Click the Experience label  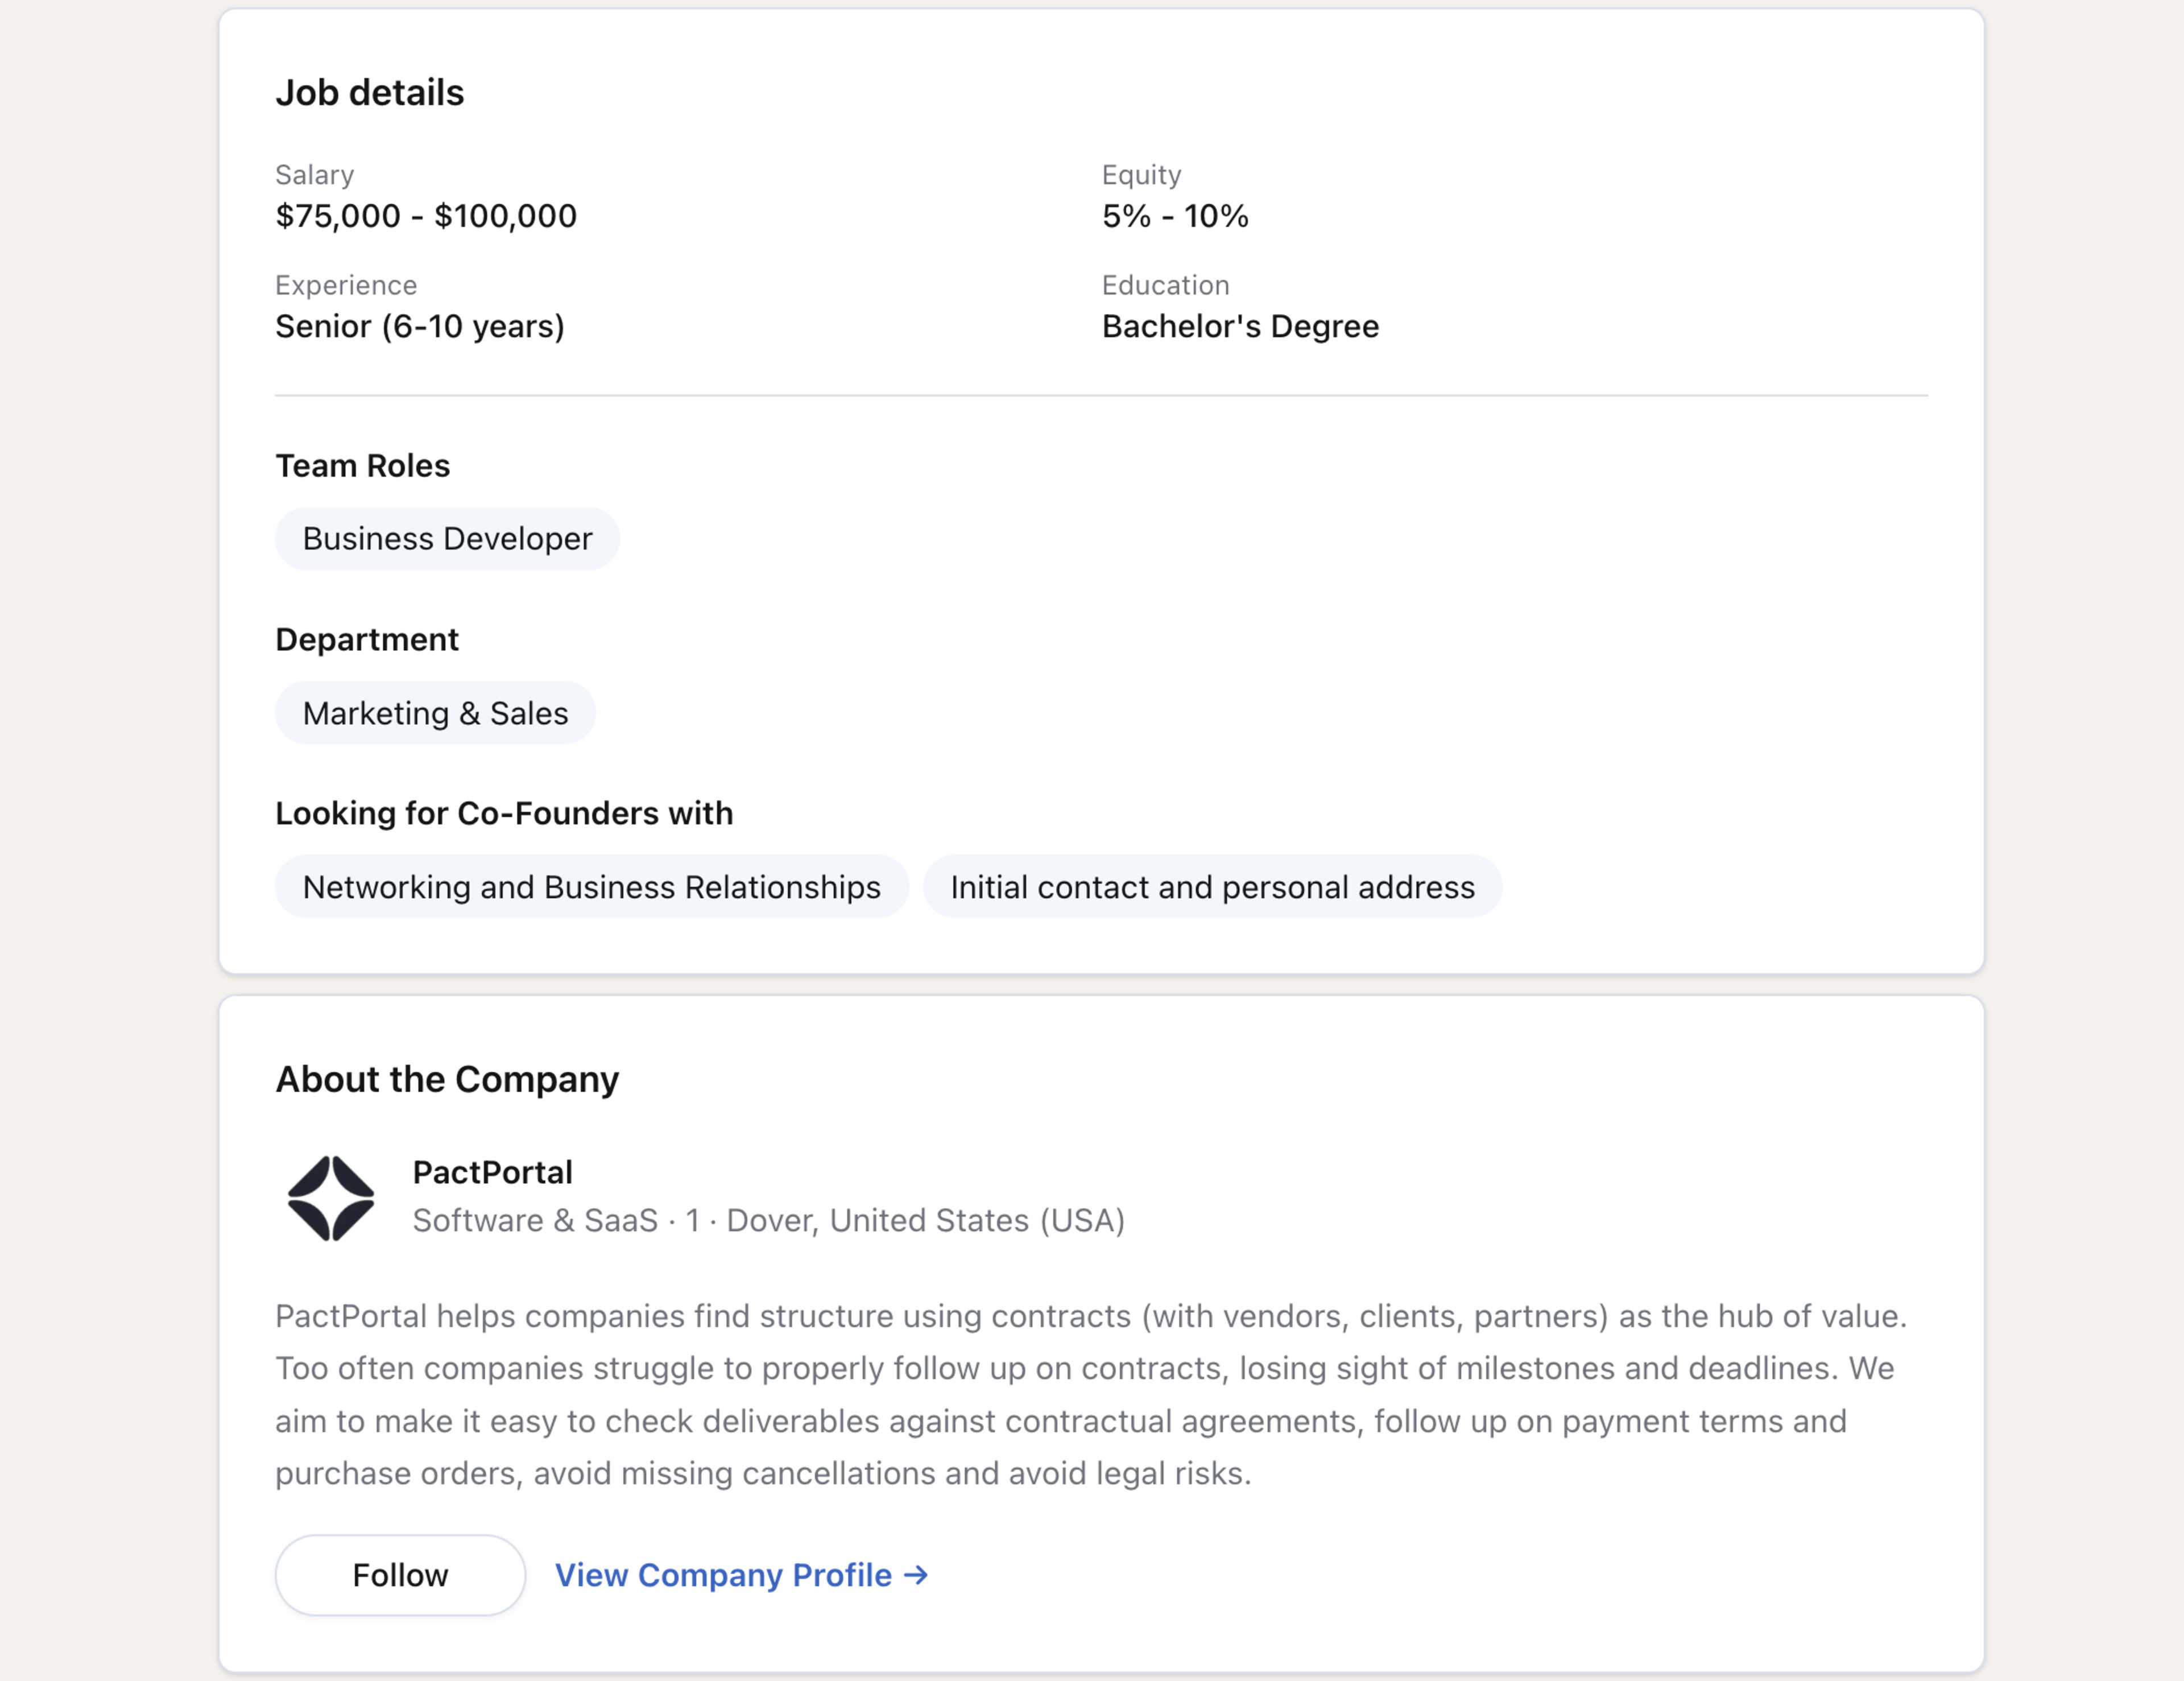346,286
